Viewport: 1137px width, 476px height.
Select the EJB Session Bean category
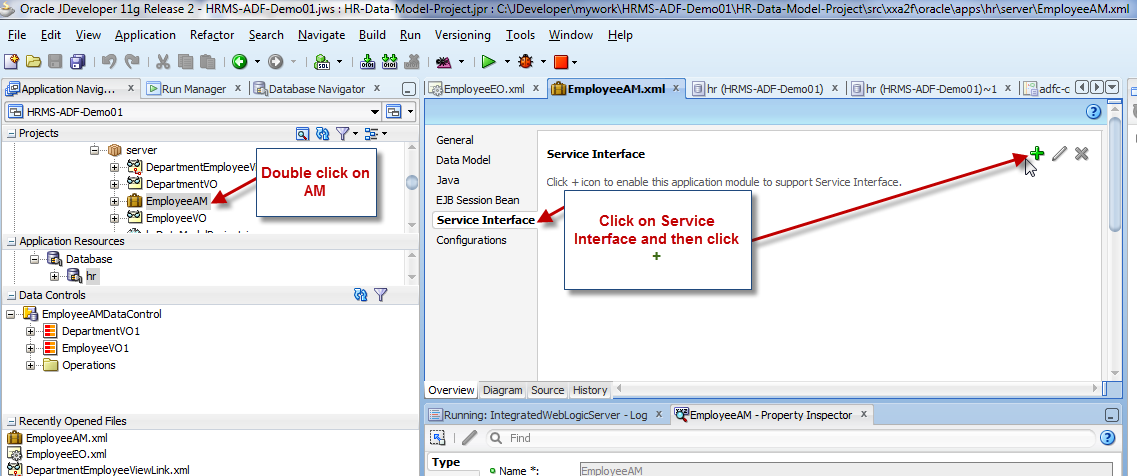point(477,200)
